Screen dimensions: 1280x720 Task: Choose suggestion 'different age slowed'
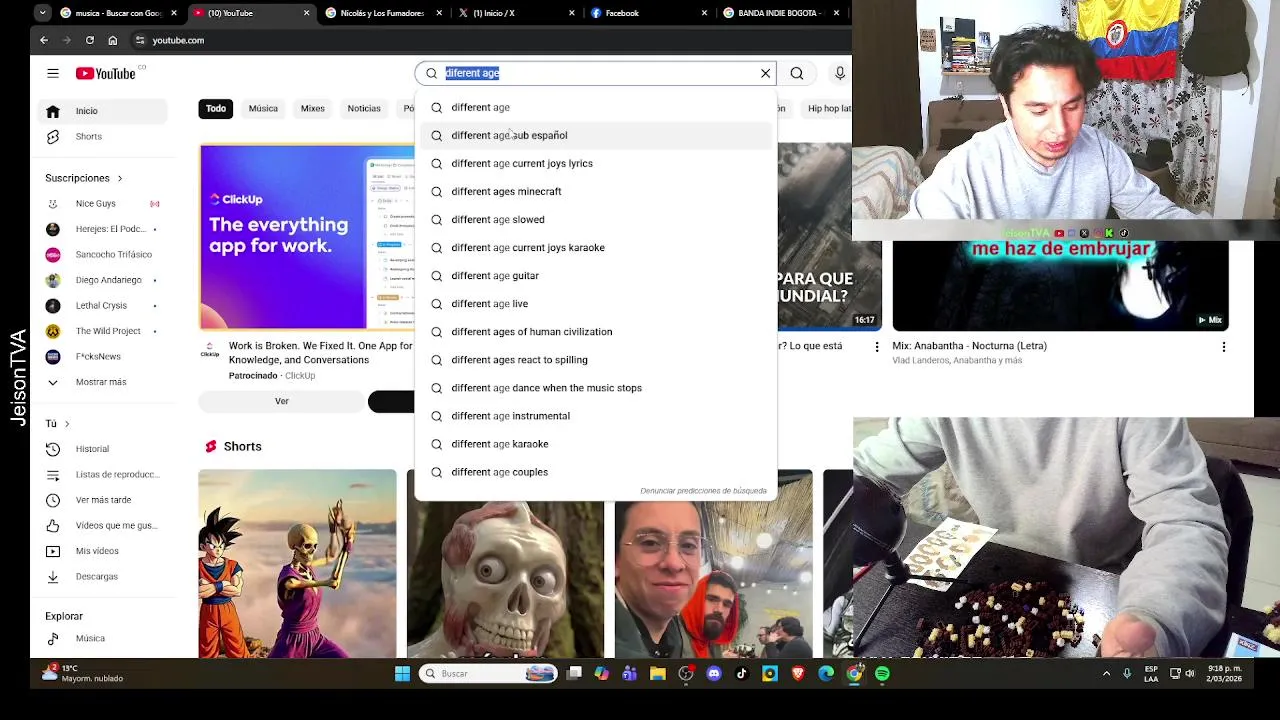click(596, 219)
